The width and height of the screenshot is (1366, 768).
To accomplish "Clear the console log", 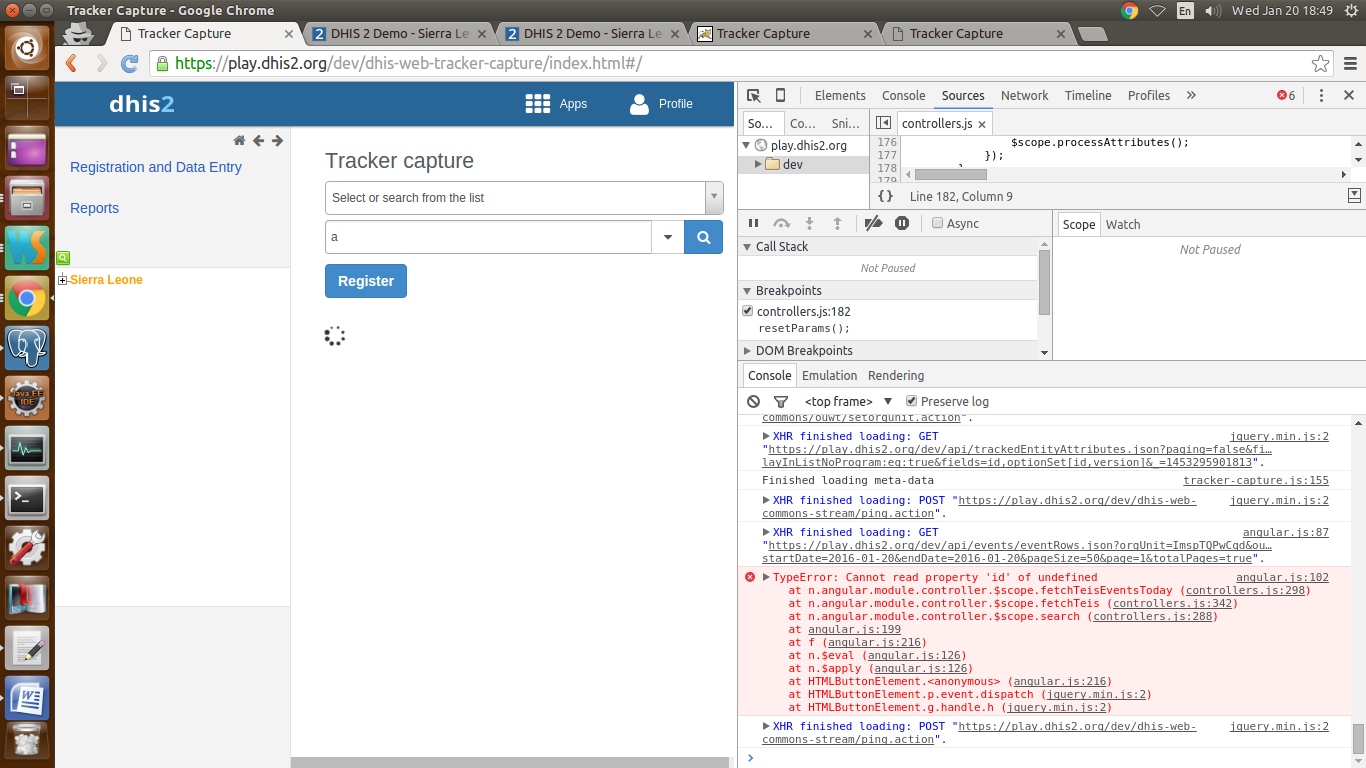I will pyautogui.click(x=754, y=402).
